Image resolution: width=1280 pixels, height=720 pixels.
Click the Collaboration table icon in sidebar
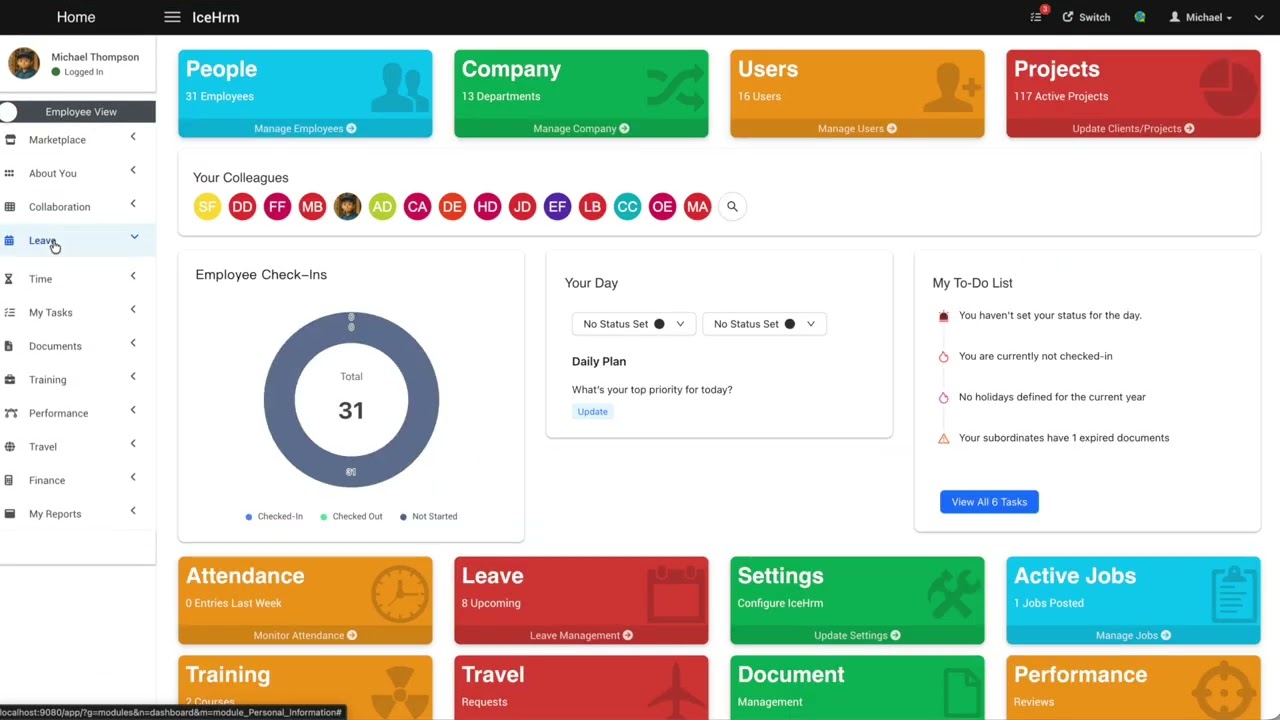click(x=9, y=207)
